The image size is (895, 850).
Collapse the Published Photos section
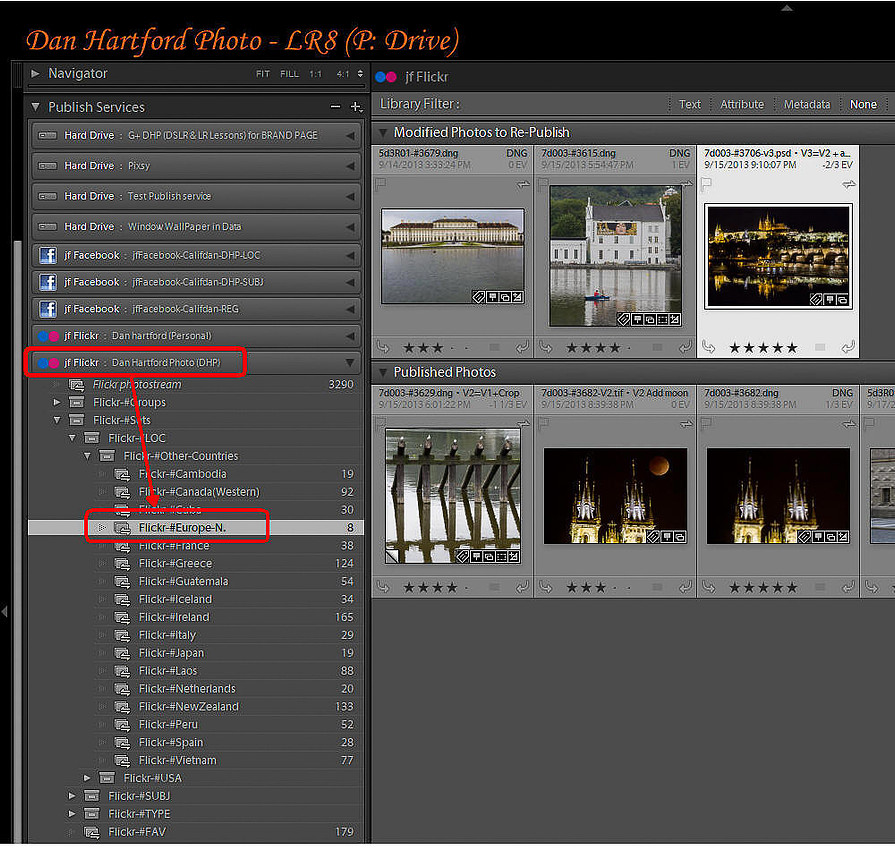(x=383, y=373)
